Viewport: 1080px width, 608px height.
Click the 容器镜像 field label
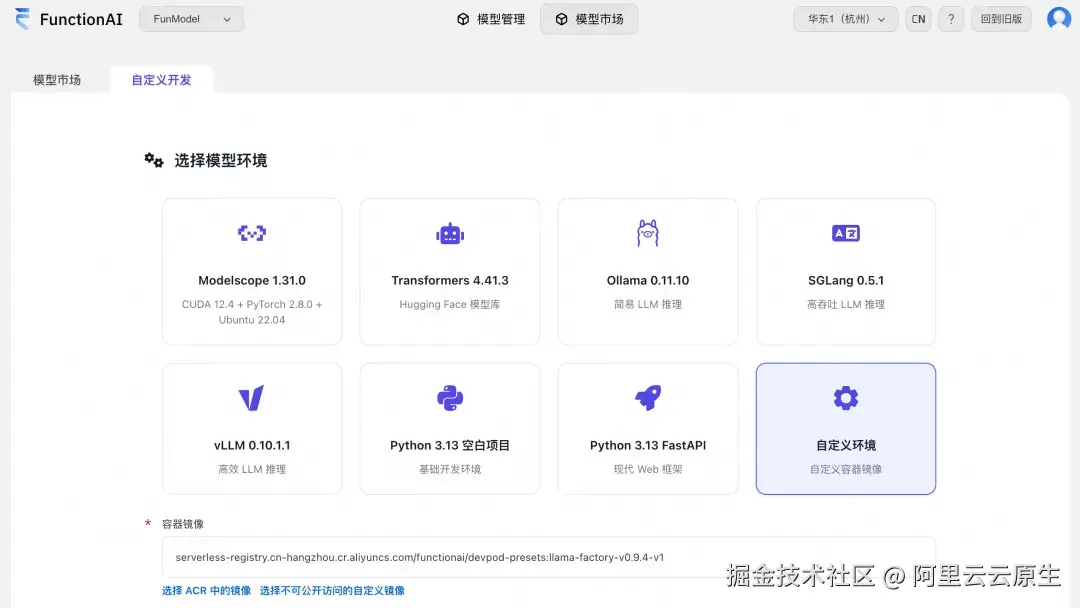pyautogui.click(x=183, y=524)
